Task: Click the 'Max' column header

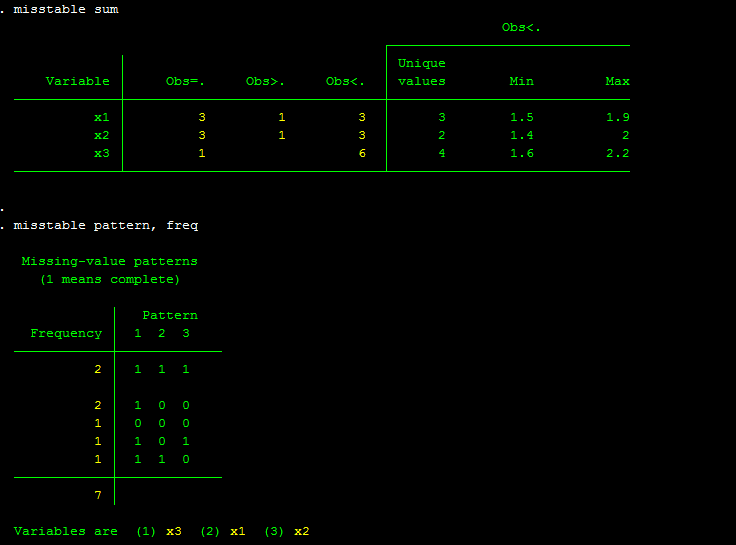Action: coord(617,81)
